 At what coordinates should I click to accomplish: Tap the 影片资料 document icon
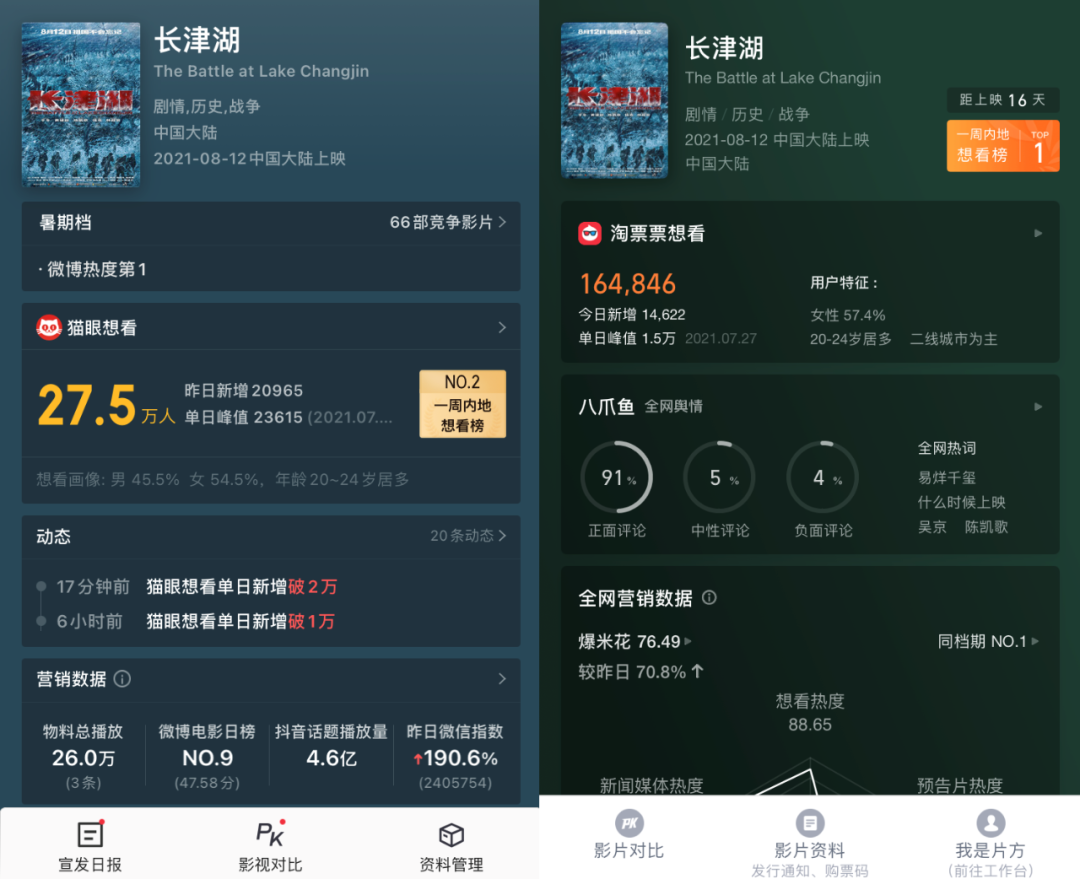click(810, 823)
